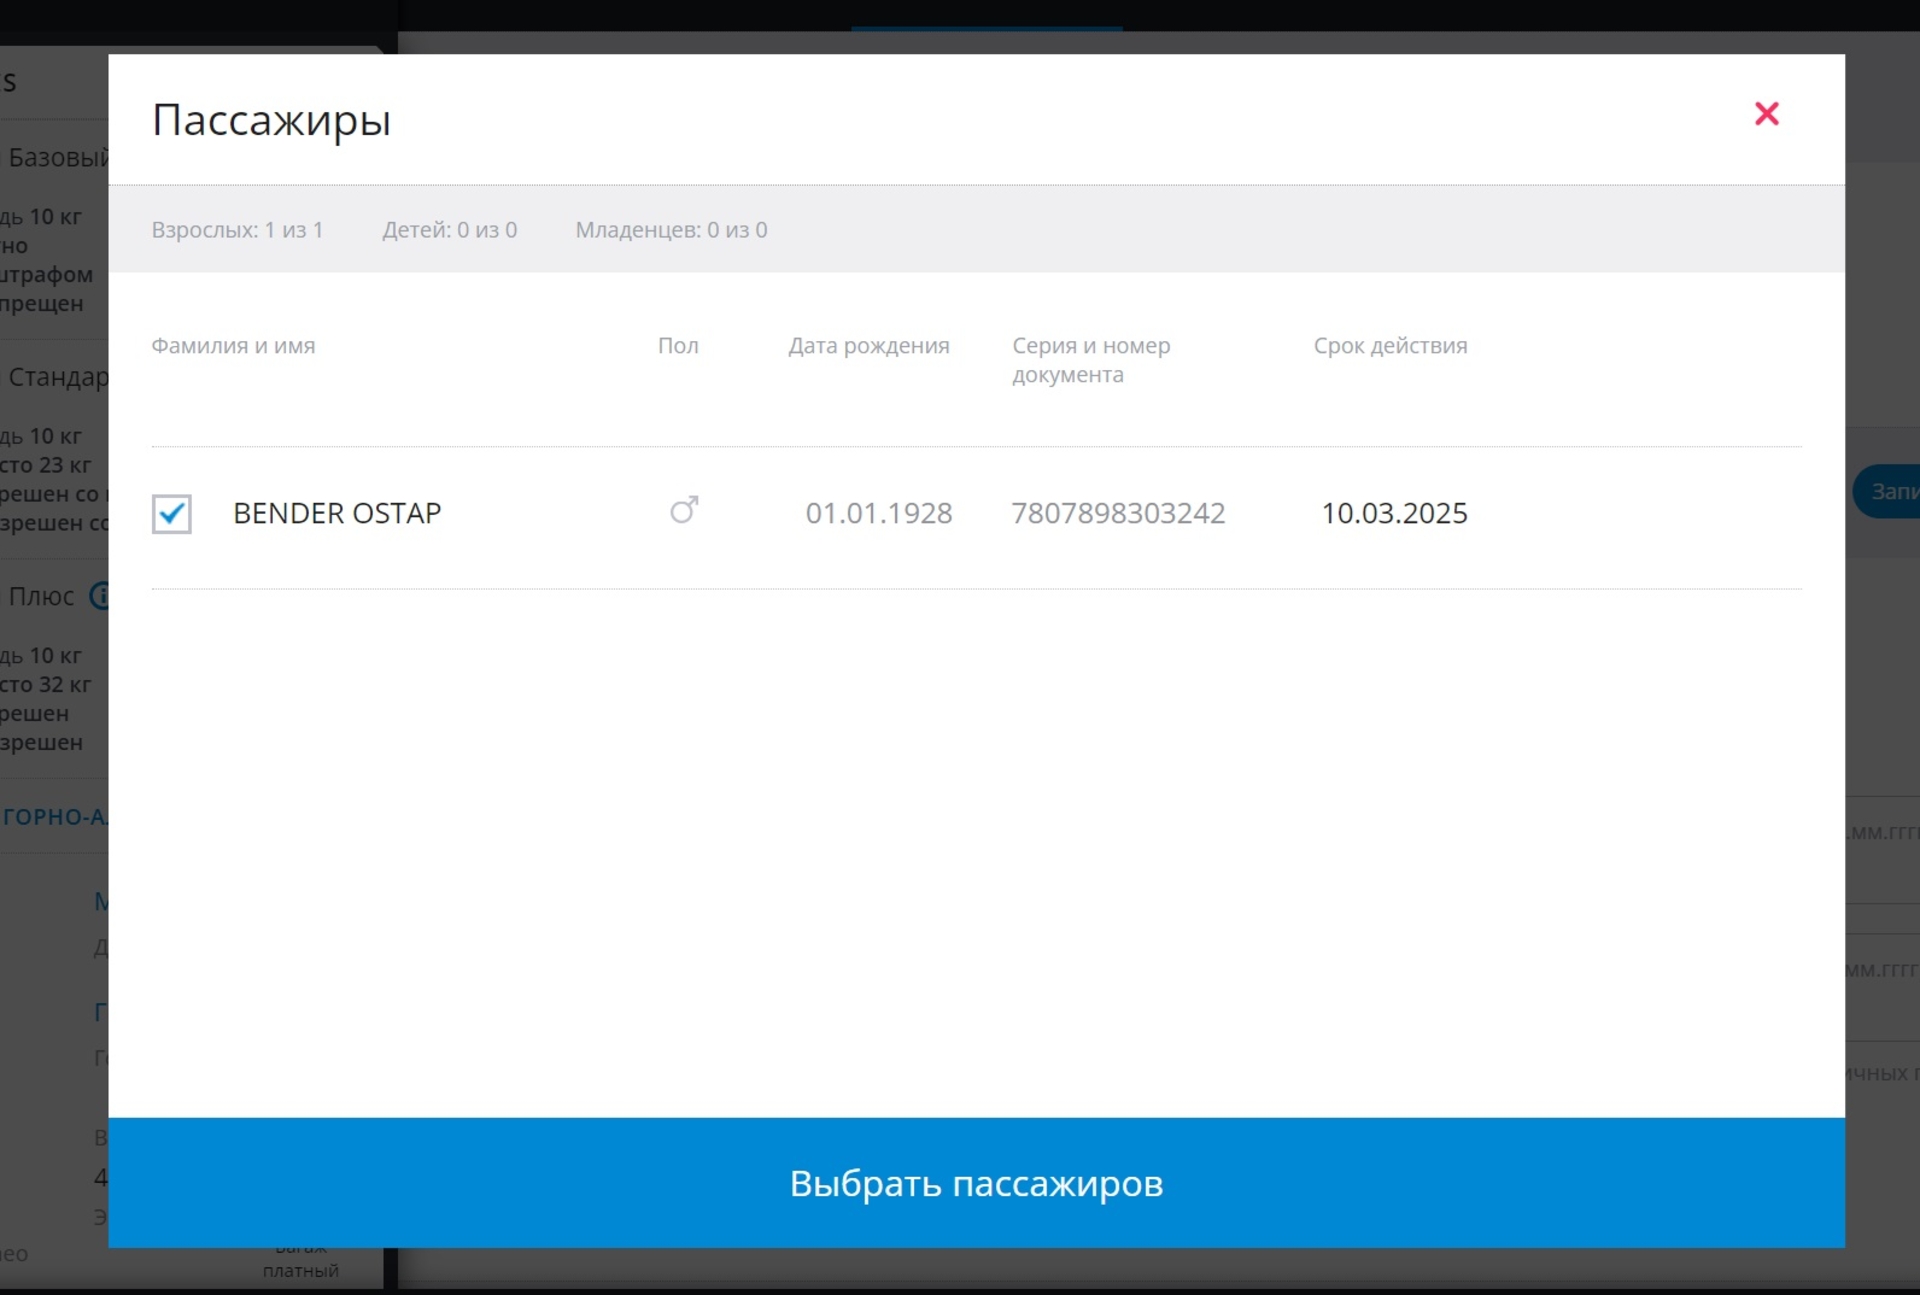The width and height of the screenshot is (1920, 1295).
Task: Select the Базовый fare label
Action: tap(58, 158)
